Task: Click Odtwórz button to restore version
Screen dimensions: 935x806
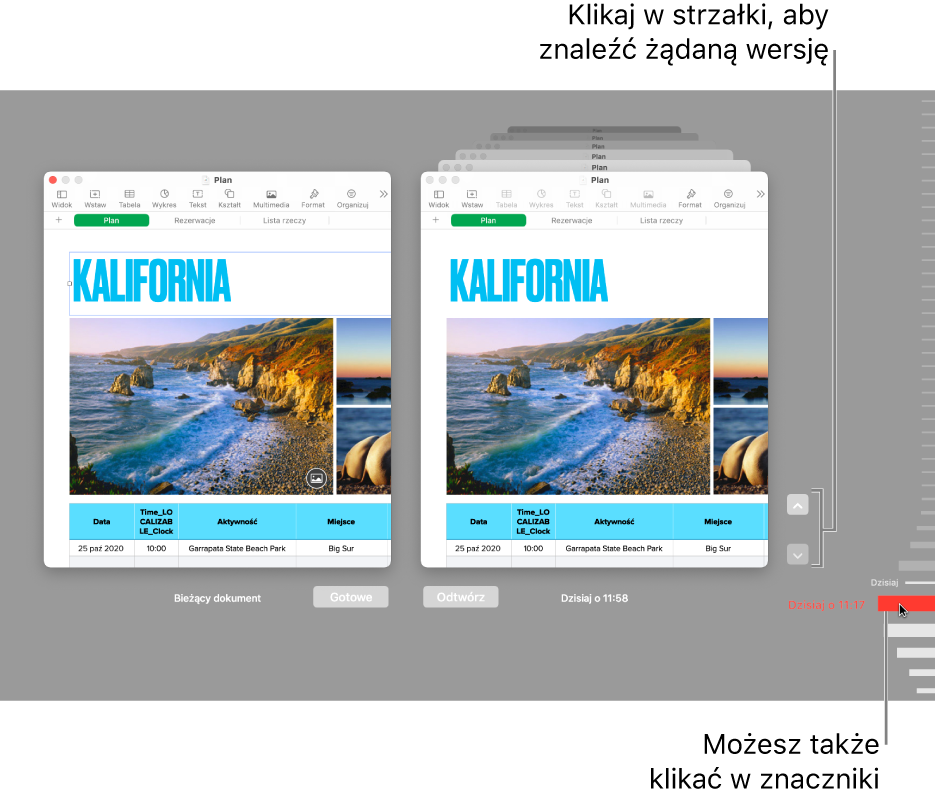Action: pyautogui.click(x=460, y=597)
